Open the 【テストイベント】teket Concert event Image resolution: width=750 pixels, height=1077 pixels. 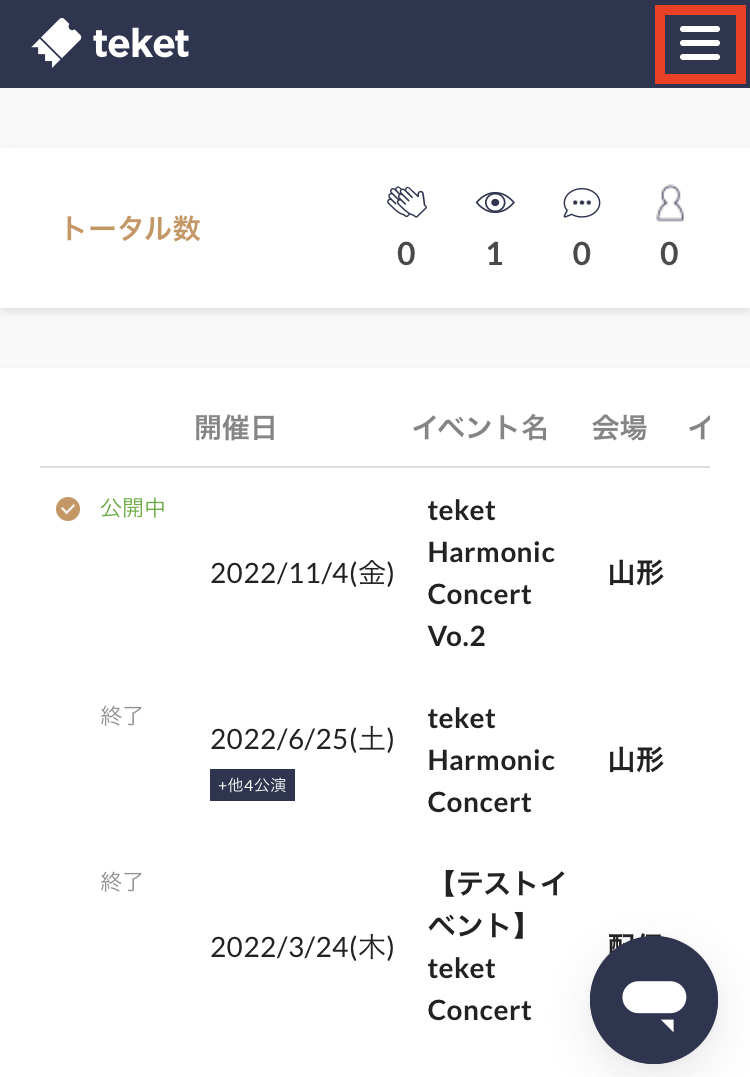pyautogui.click(x=496, y=946)
